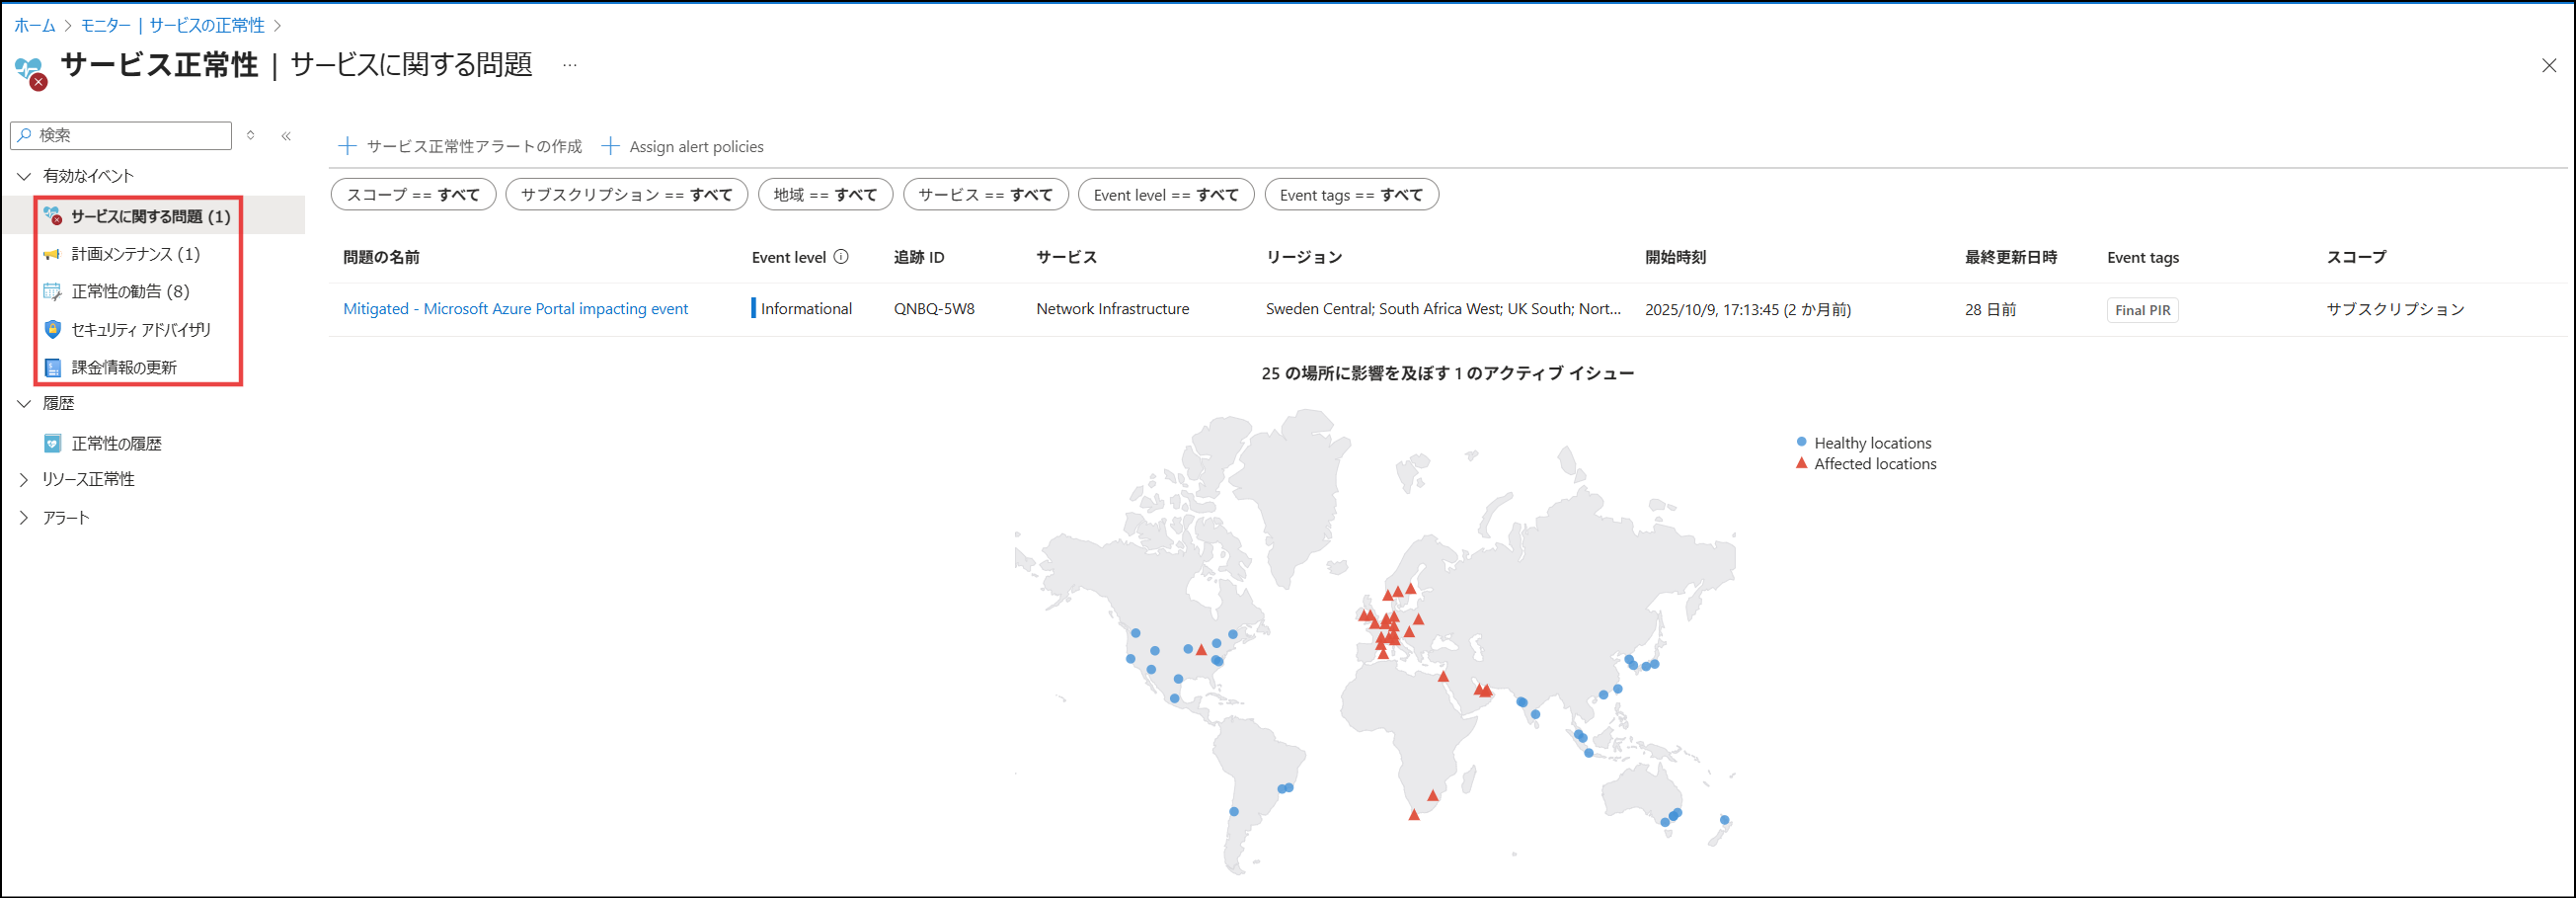Click the plus icon for サービス正常性アラートの作成
2576x898 pixels.
pos(347,146)
